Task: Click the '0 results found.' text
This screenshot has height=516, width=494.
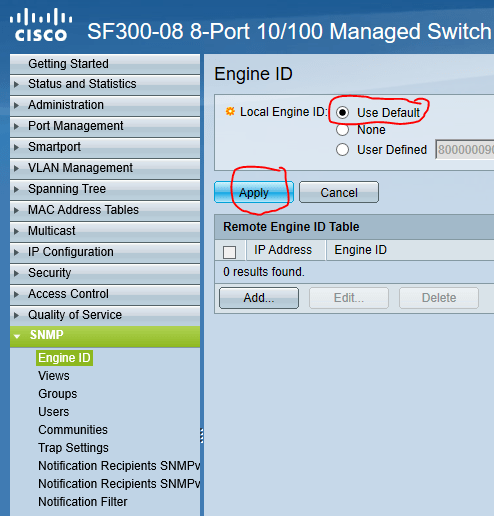Action: click(264, 272)
